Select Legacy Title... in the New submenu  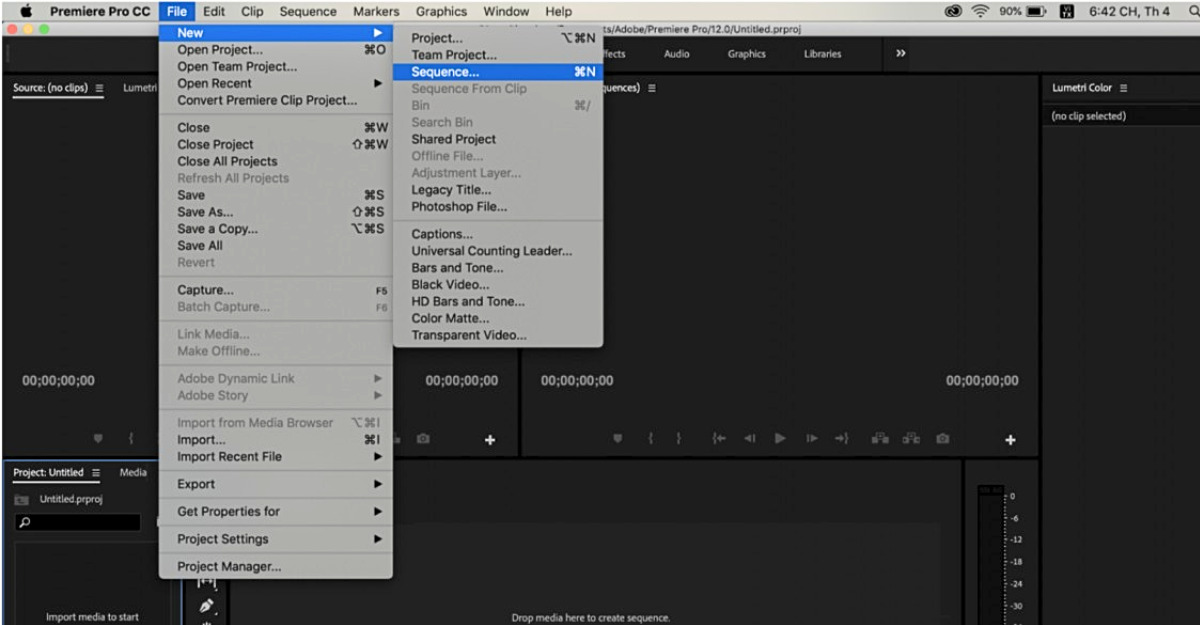point(498,190)
